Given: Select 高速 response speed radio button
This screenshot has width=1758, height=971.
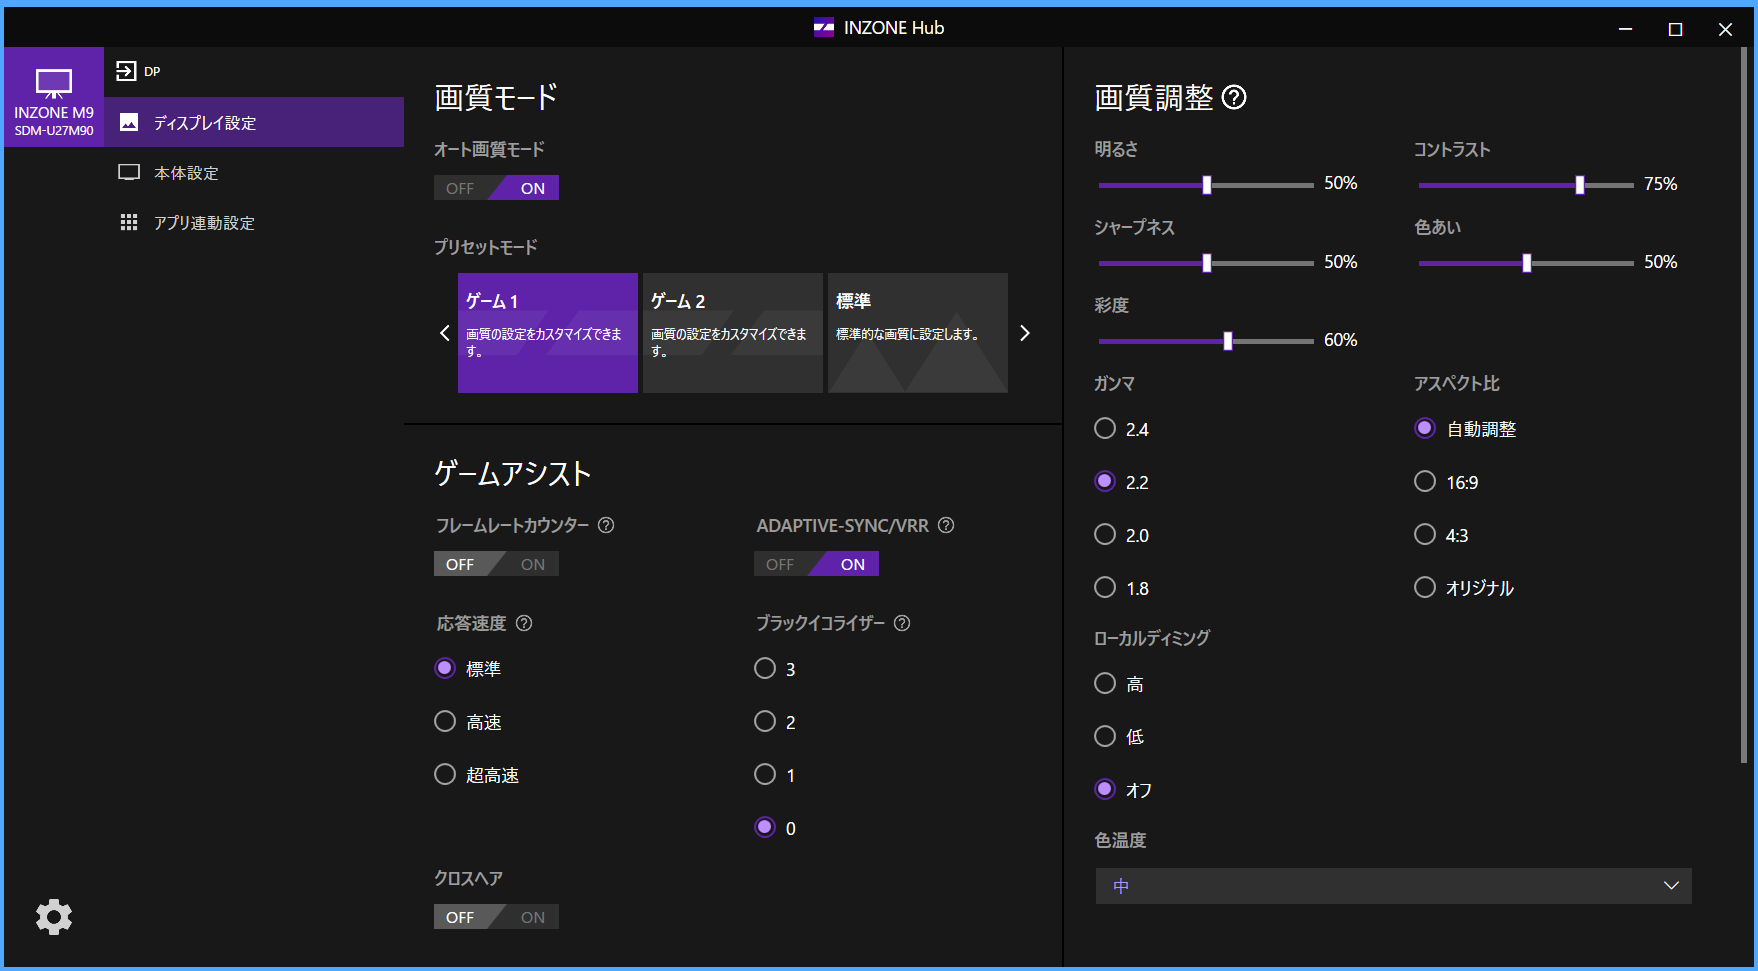Looking at the screenshot, I should (x=445, y=721).
